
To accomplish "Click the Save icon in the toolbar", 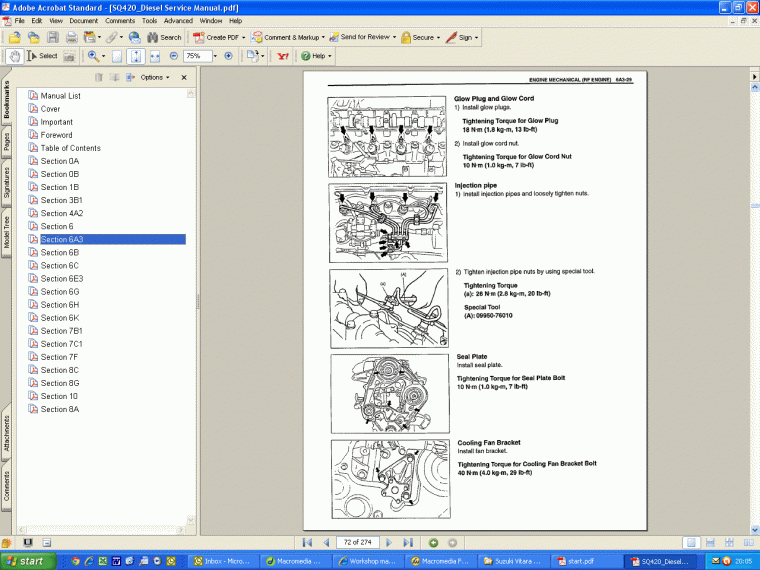I will (53, 37).
